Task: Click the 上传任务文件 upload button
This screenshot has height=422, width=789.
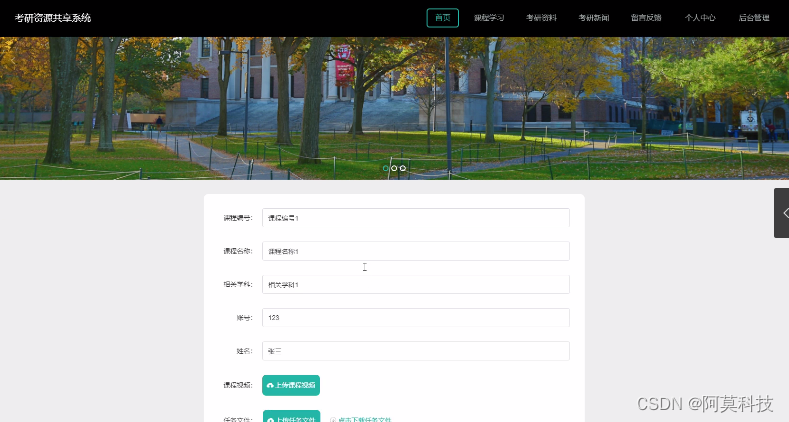Action: point(291,416)
